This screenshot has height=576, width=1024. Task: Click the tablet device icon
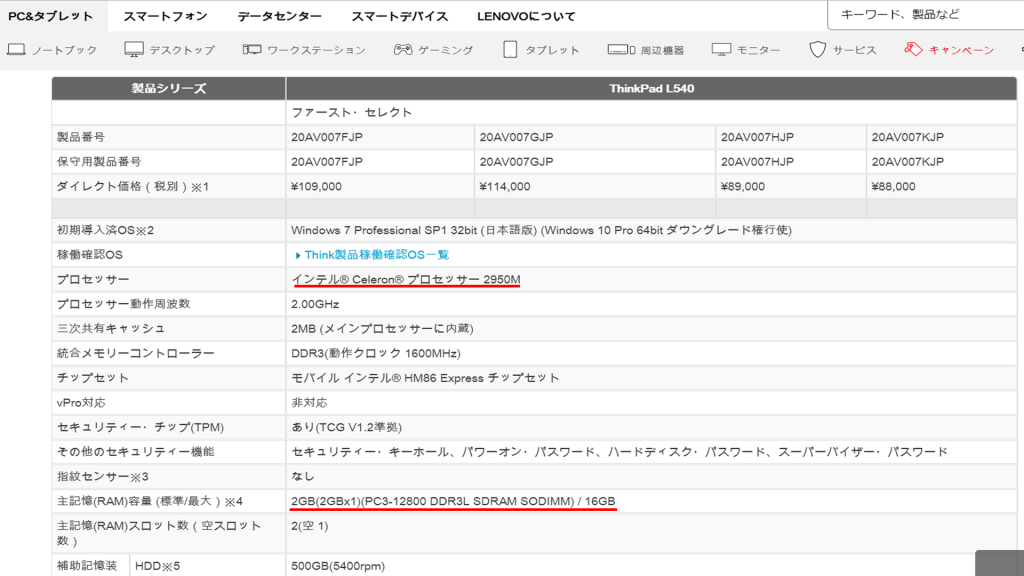[510, 49]
